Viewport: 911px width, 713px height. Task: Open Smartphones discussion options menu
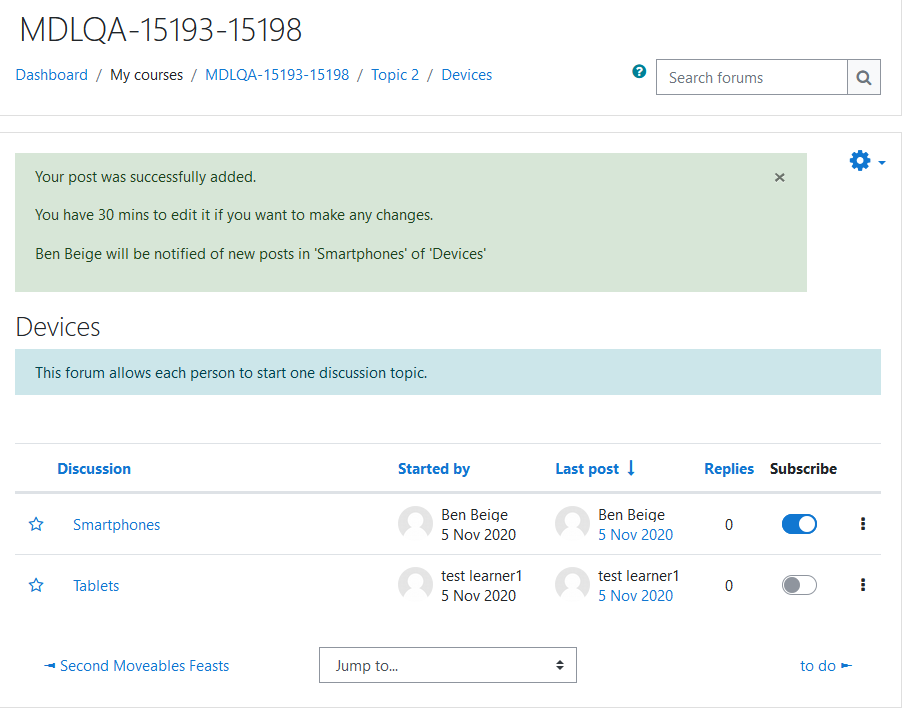(863, 524)
